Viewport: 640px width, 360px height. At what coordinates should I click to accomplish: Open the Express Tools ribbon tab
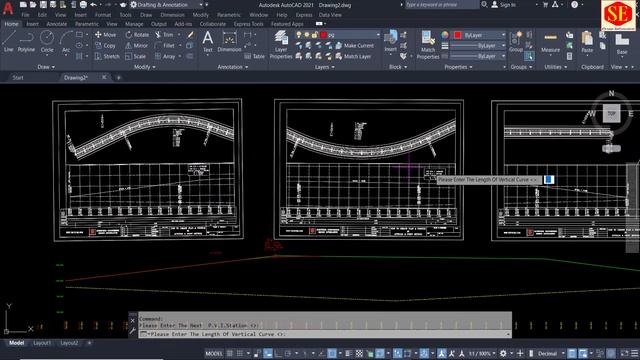(x=248, y=24)
